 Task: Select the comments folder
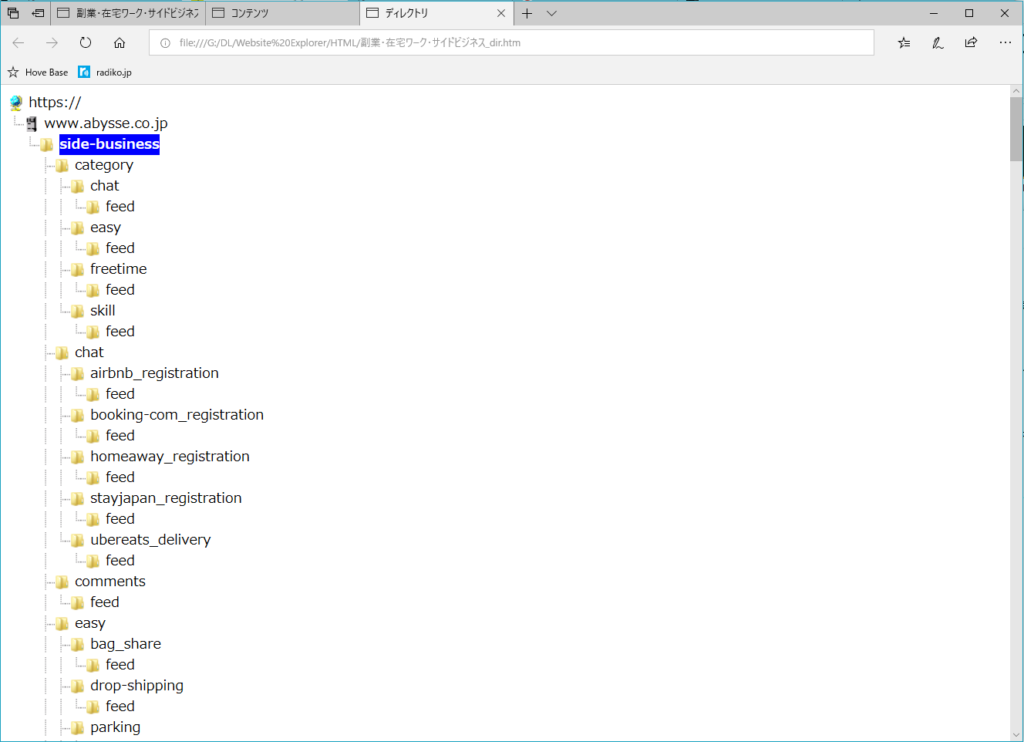click(110, 581)
